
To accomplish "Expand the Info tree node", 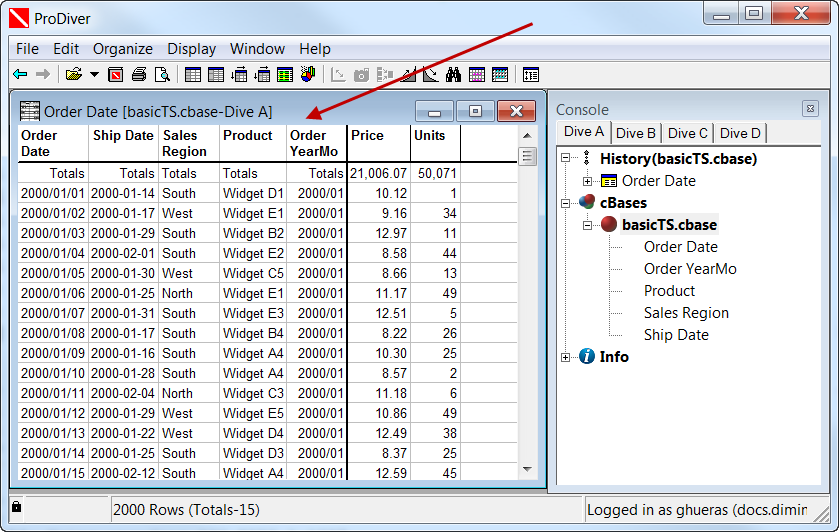I will [x=566, y=357].
